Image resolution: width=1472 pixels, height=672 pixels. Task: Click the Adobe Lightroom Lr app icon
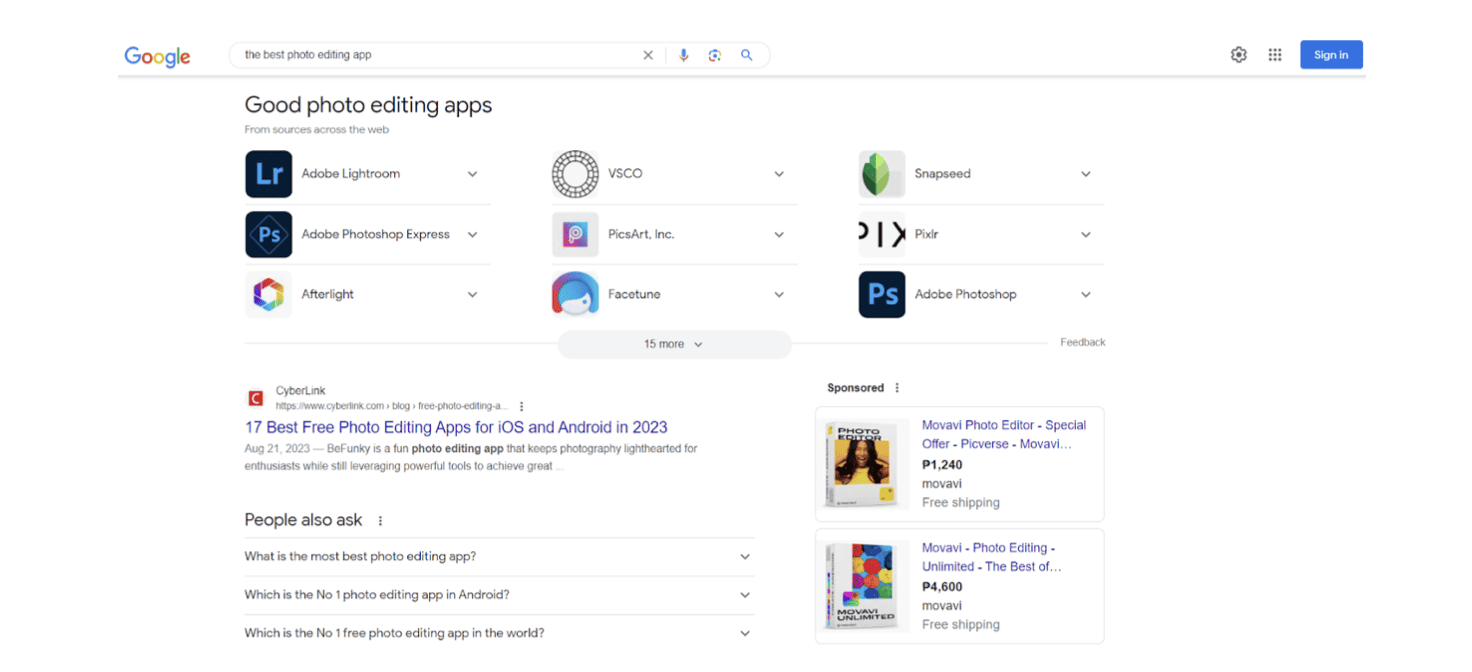(269, 174)
